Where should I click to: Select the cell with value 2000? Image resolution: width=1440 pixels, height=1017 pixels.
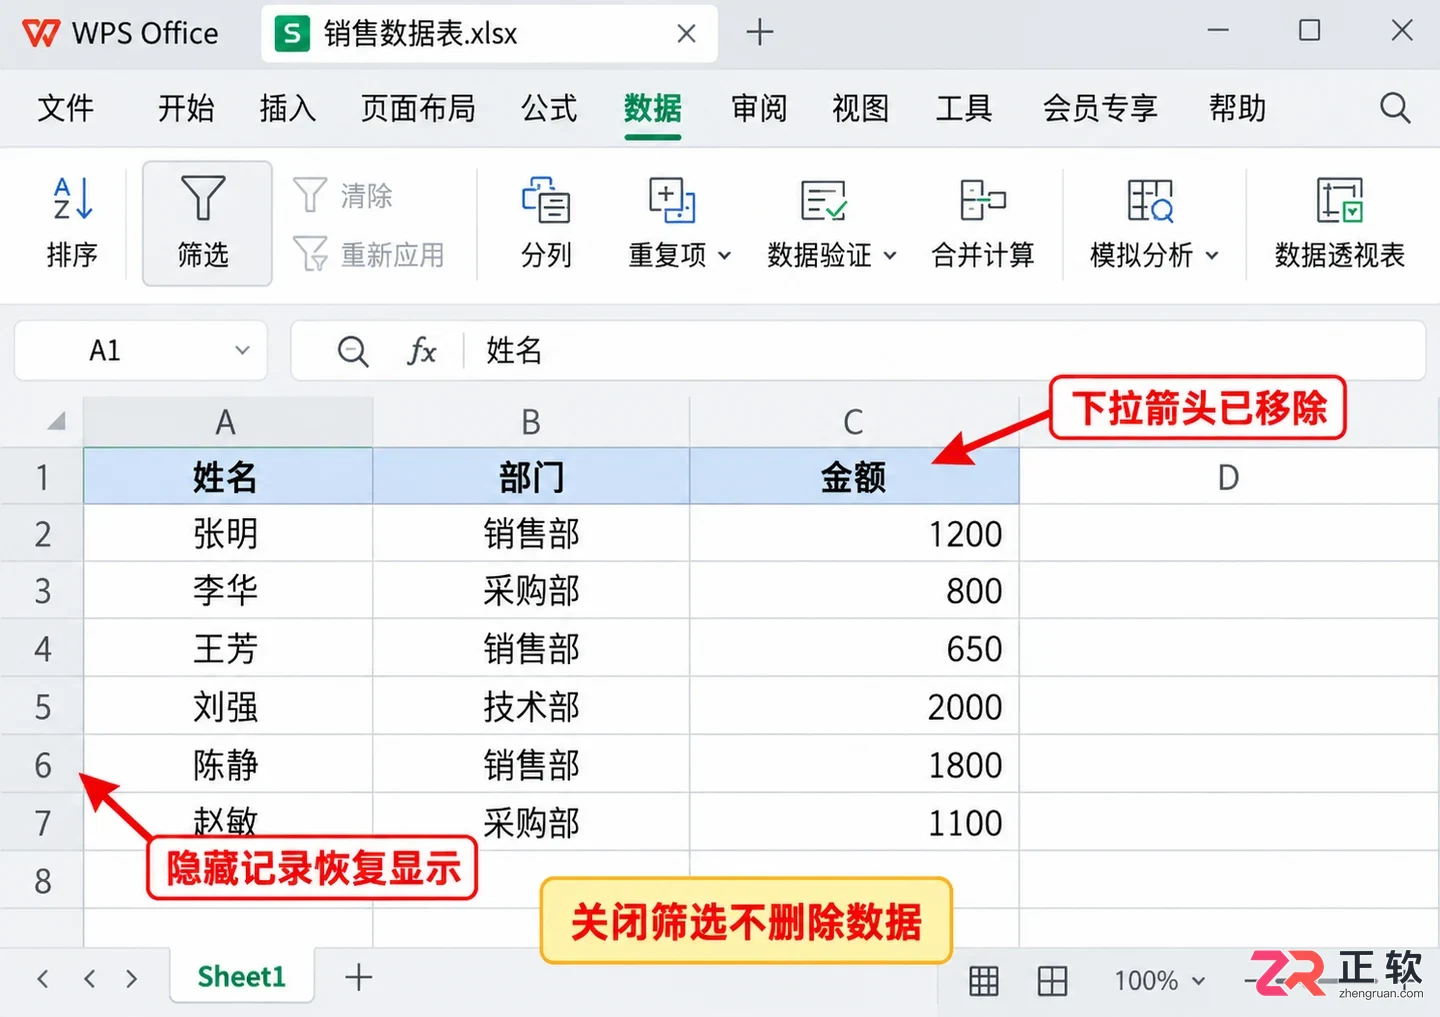click(x=855, y=707)
